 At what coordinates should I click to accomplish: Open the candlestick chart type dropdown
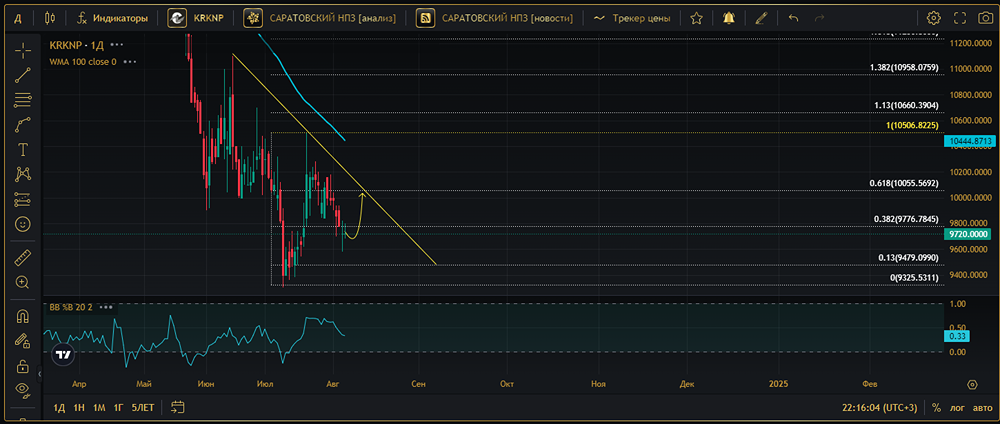coord(51,18)
